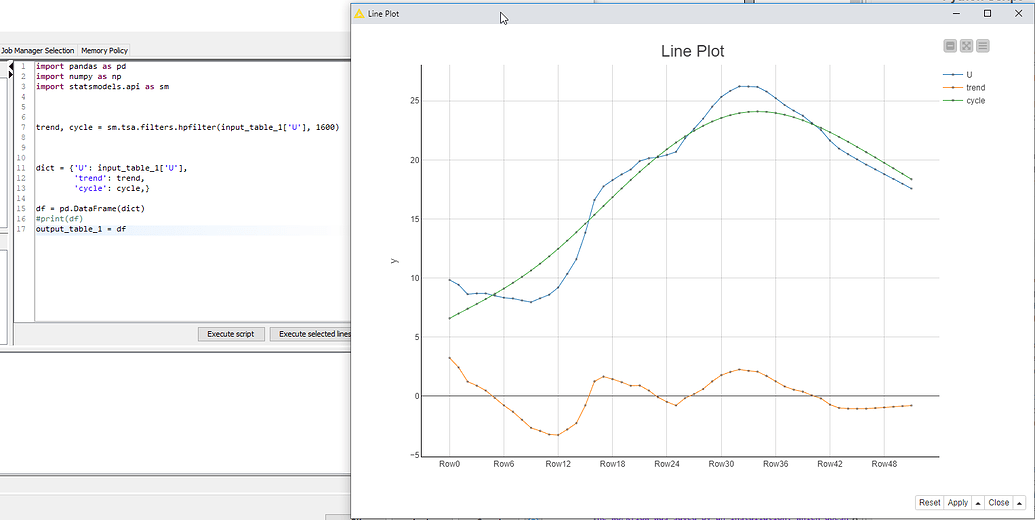1035x520 pixels.
Task: Place cursor on 'import pandas as pd' line
Action: (81, 66)
